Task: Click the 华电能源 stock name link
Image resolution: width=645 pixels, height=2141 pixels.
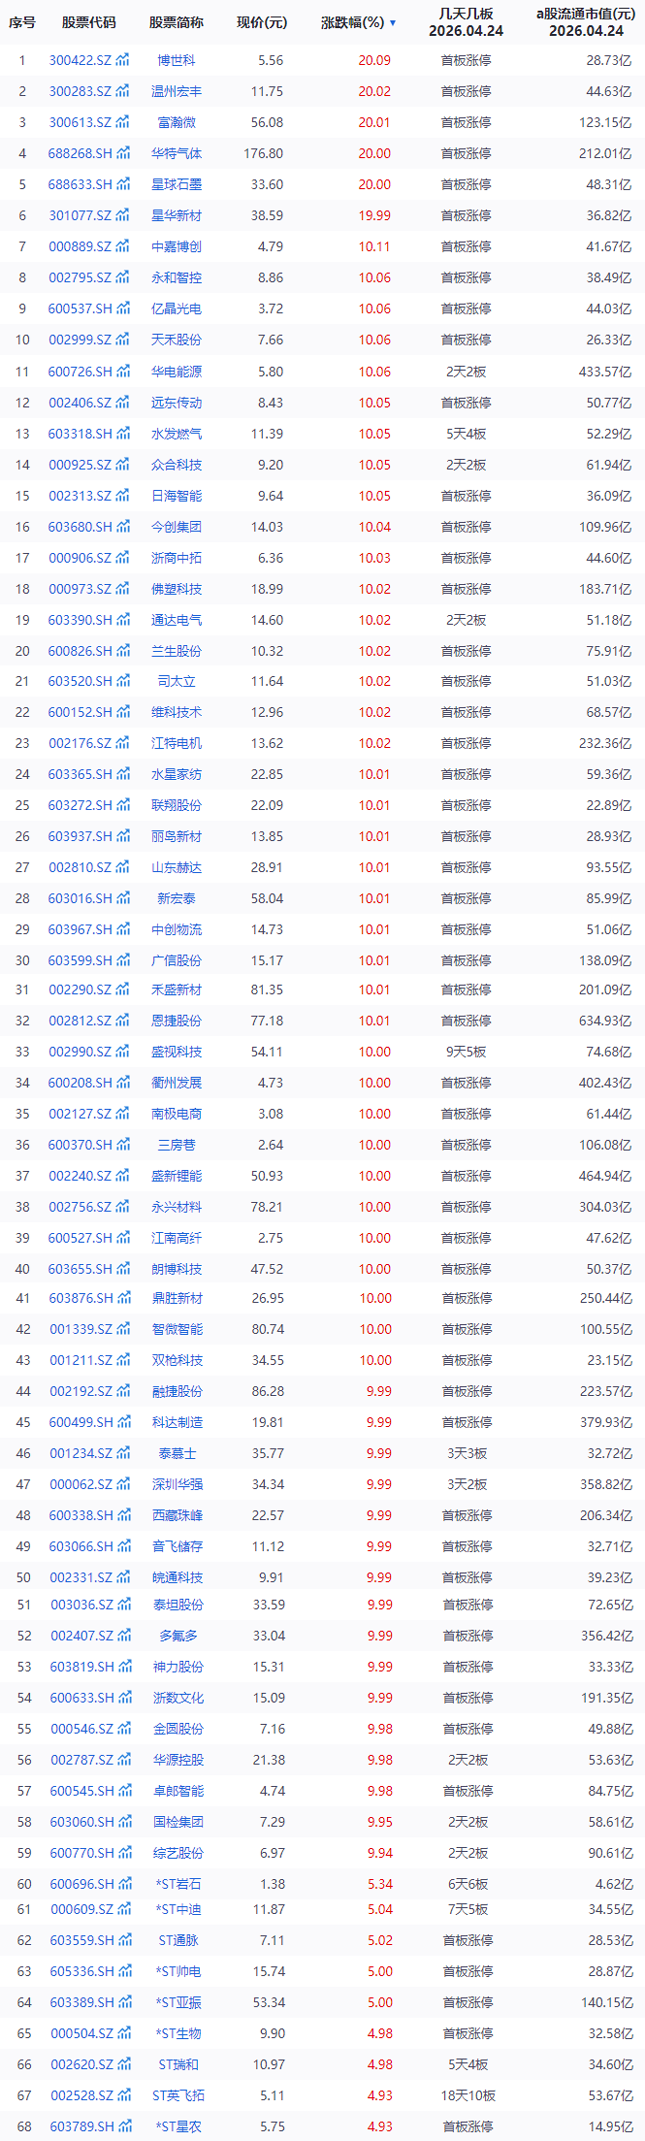Action: coord(176,371)
